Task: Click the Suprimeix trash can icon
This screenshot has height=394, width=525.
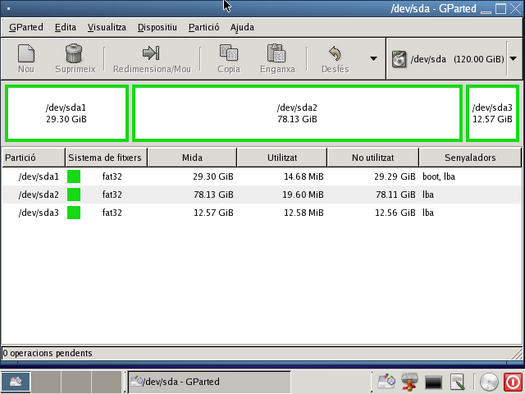Action: [74, 53]
